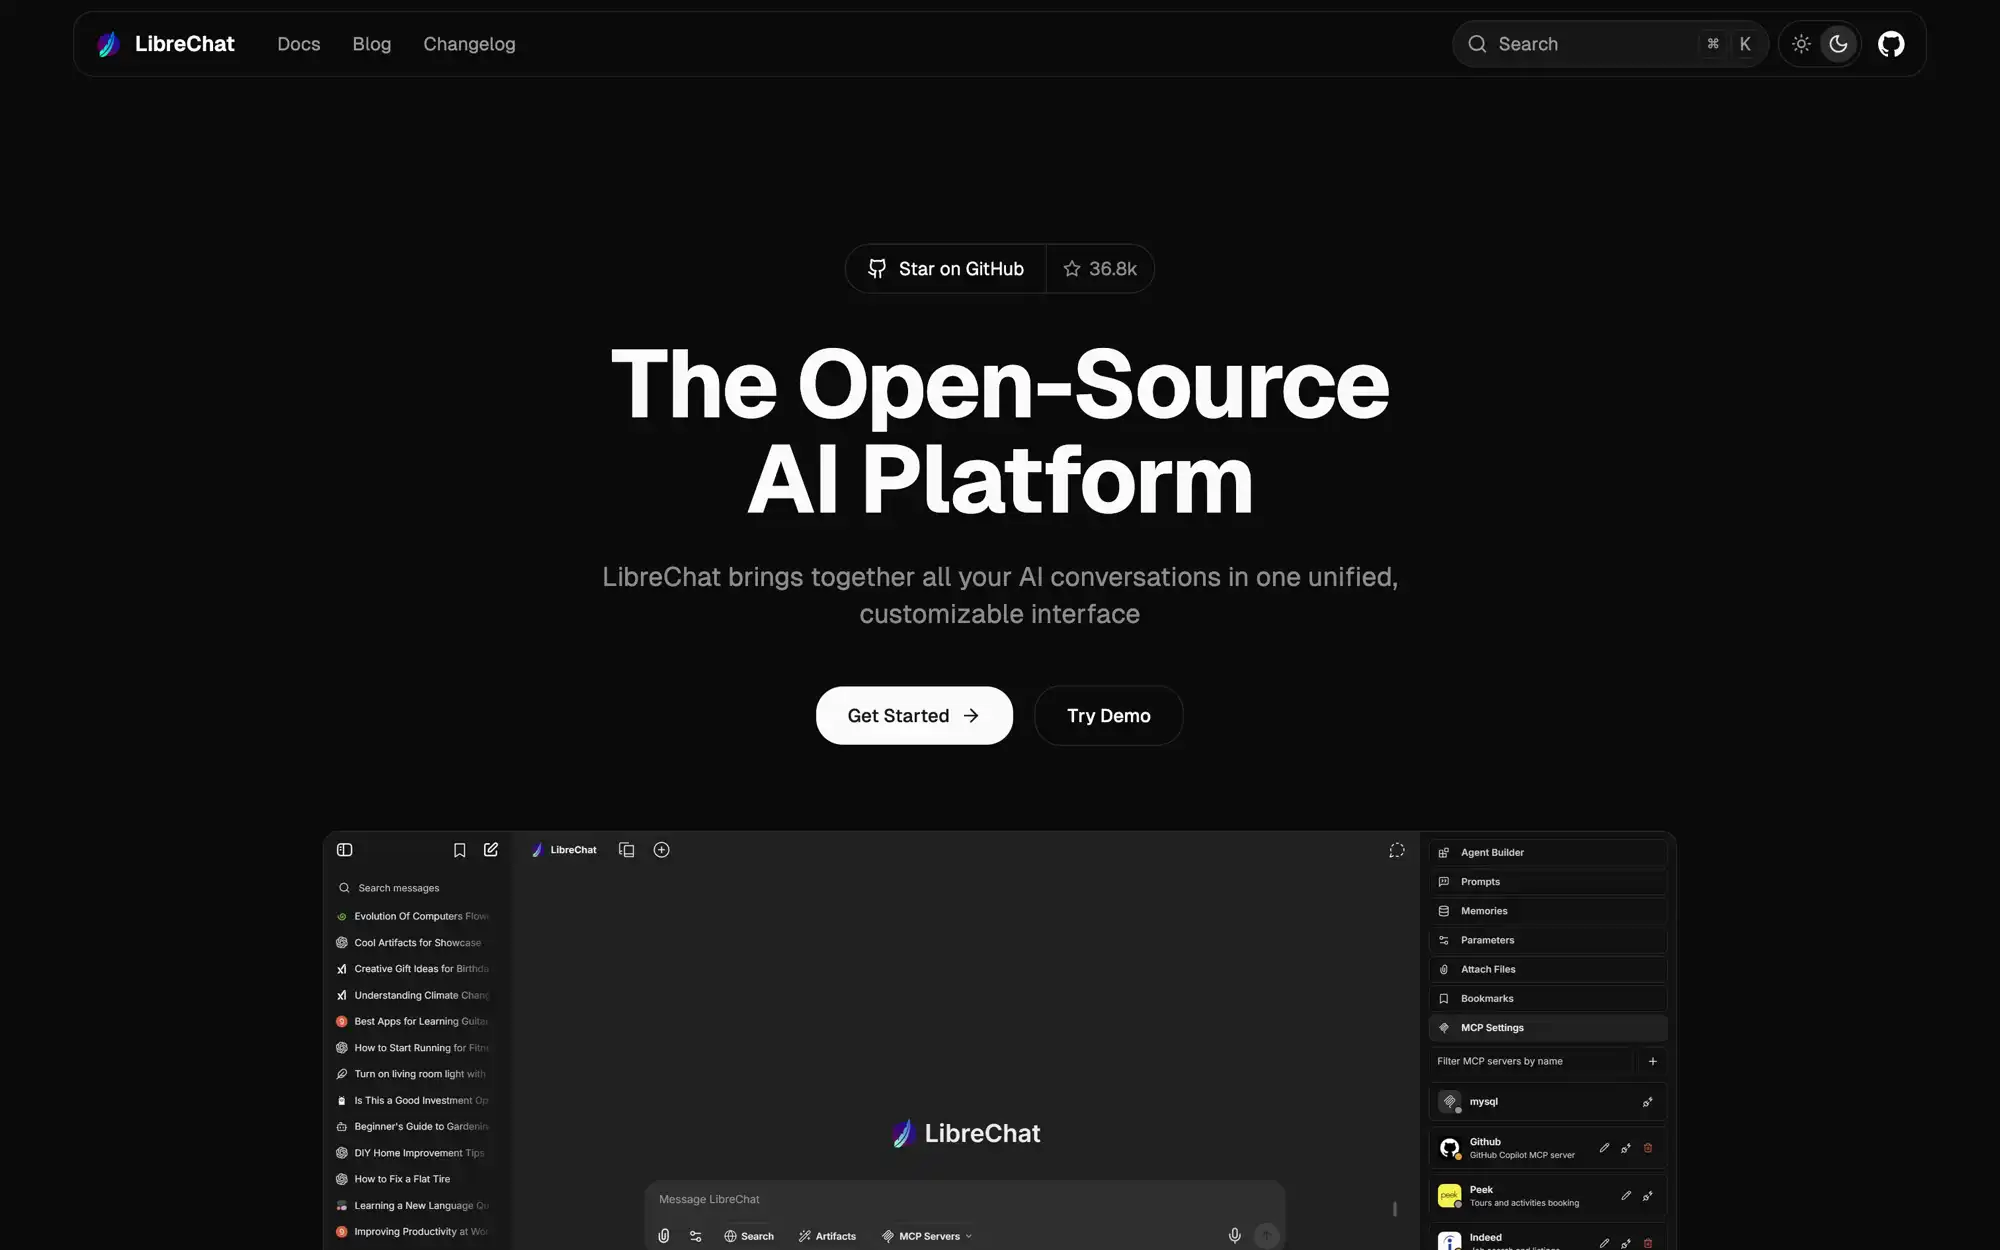The image size is (2000, 1250).
Task: Click the paperclip attach icon in message box
Action: click(x=663, y=1236)
